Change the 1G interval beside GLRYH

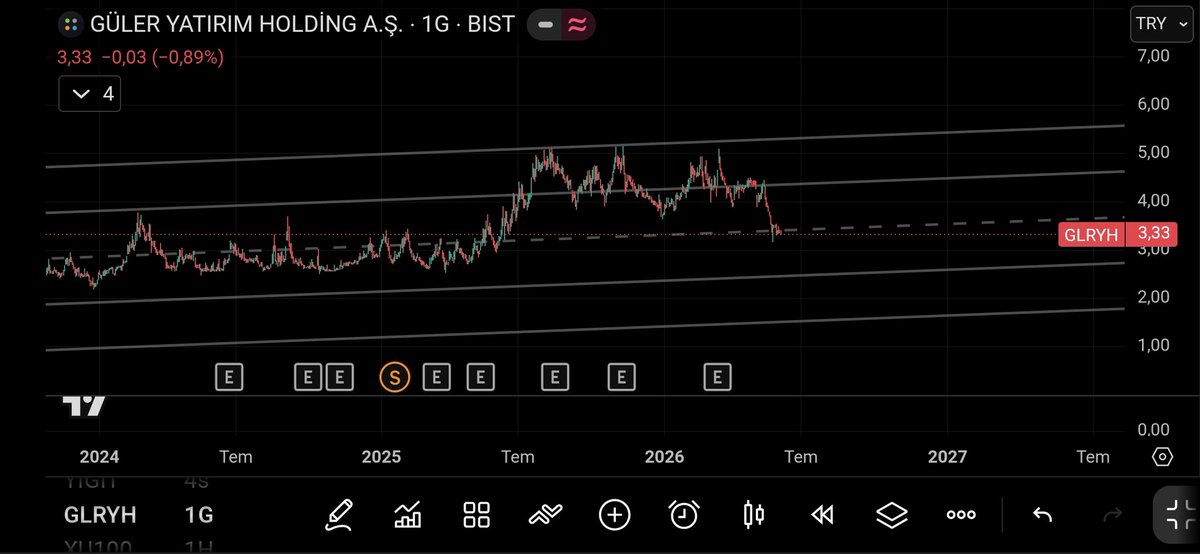point(199,516)
